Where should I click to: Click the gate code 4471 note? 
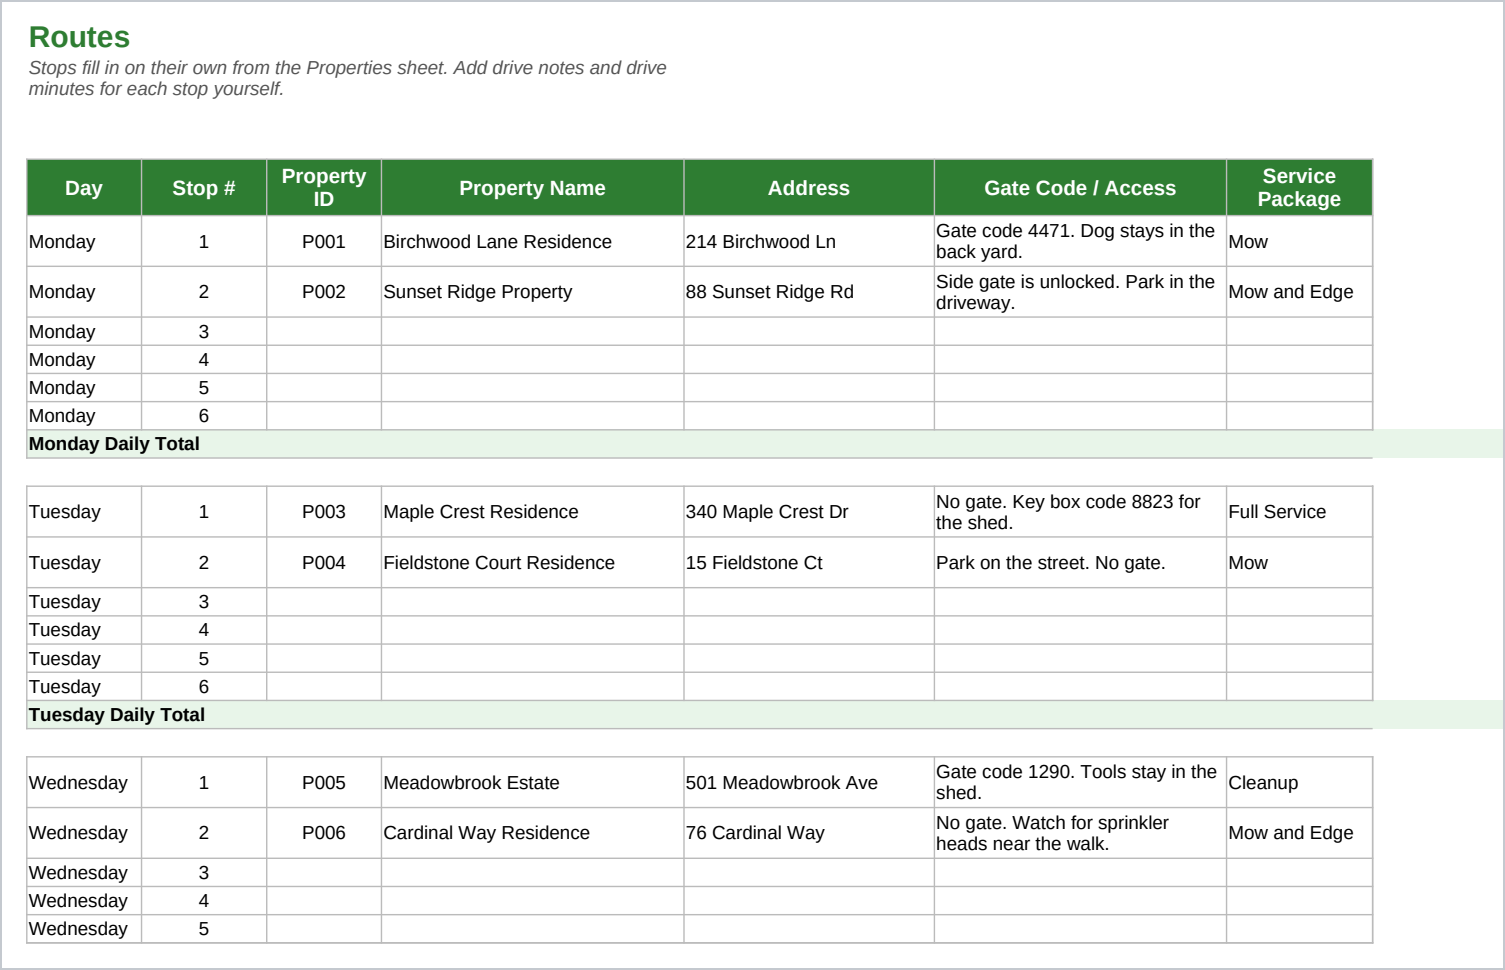(1080, 242)
